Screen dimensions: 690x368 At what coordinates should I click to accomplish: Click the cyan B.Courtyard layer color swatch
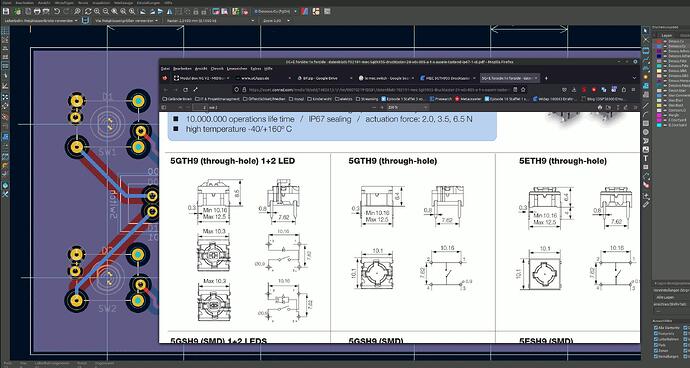(659, 125)
